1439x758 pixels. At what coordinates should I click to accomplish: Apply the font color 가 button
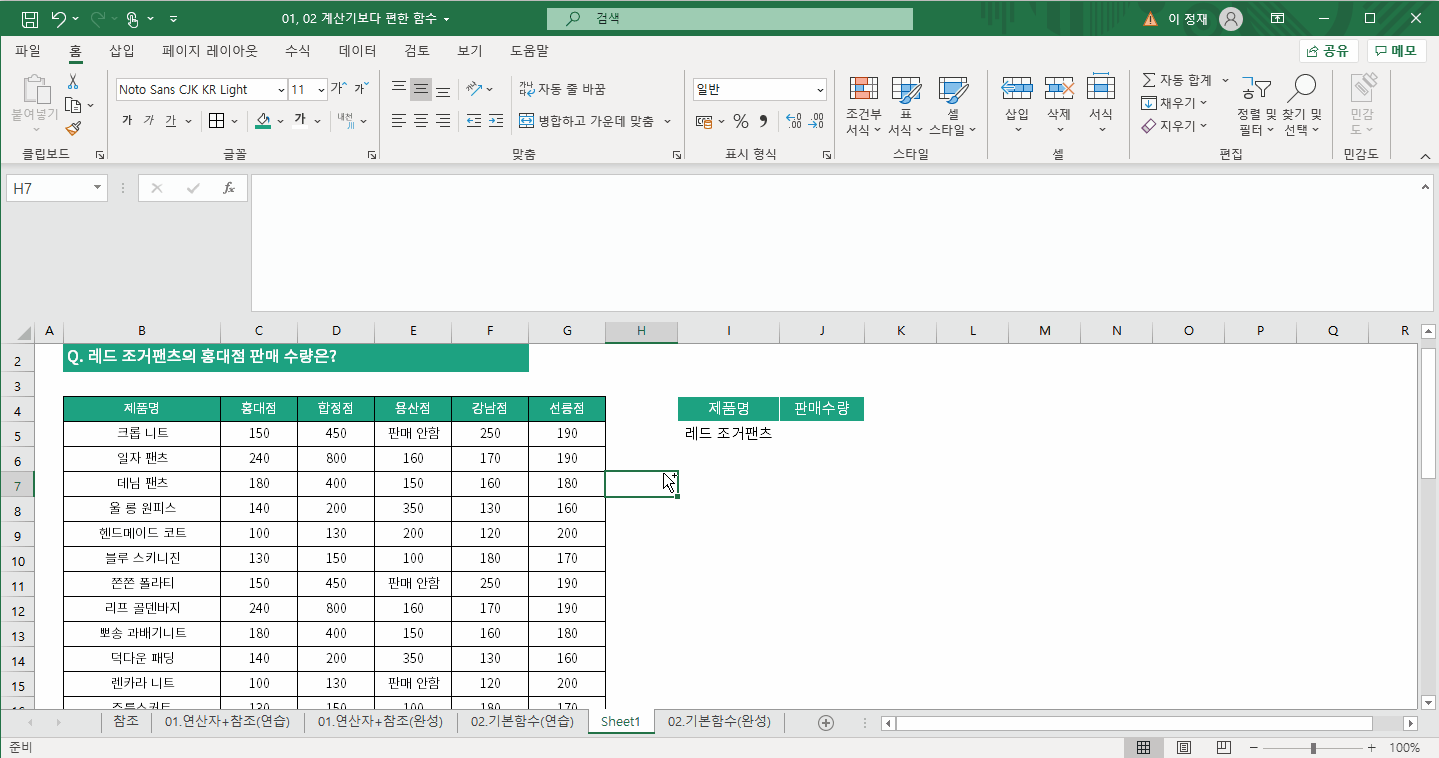click(299, 121)
